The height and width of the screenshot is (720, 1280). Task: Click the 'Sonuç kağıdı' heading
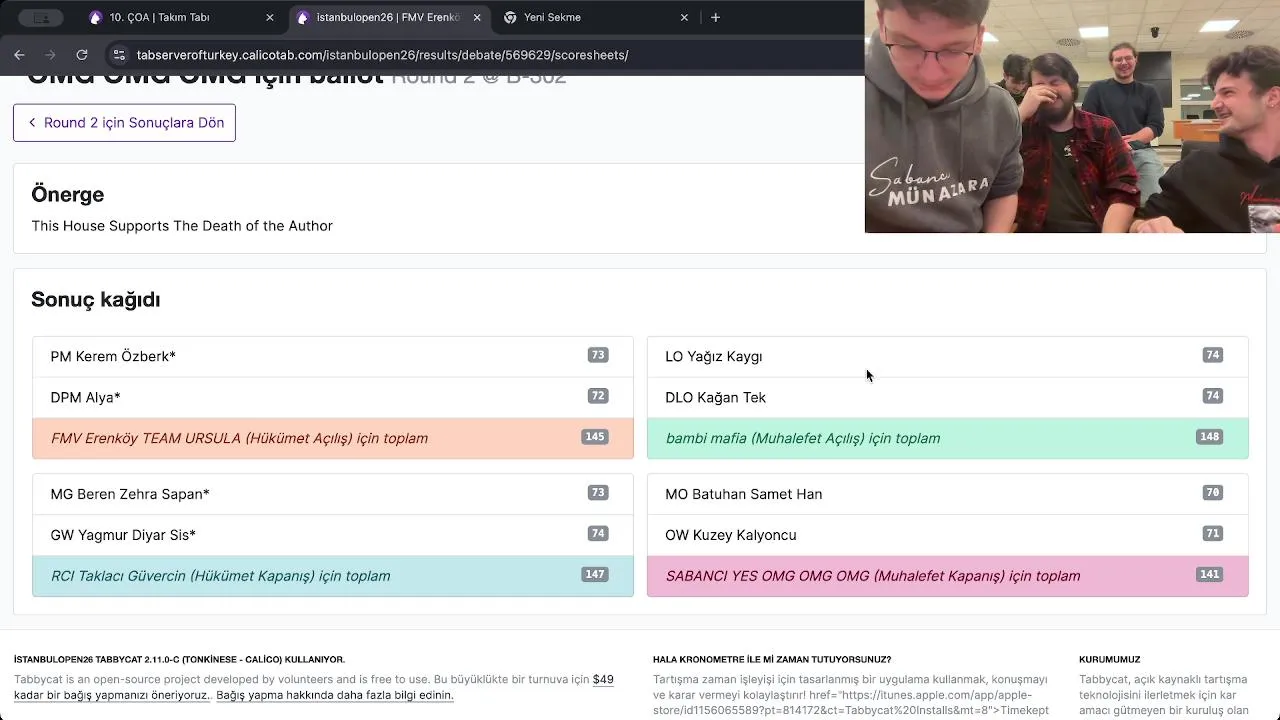coord(96,300)
